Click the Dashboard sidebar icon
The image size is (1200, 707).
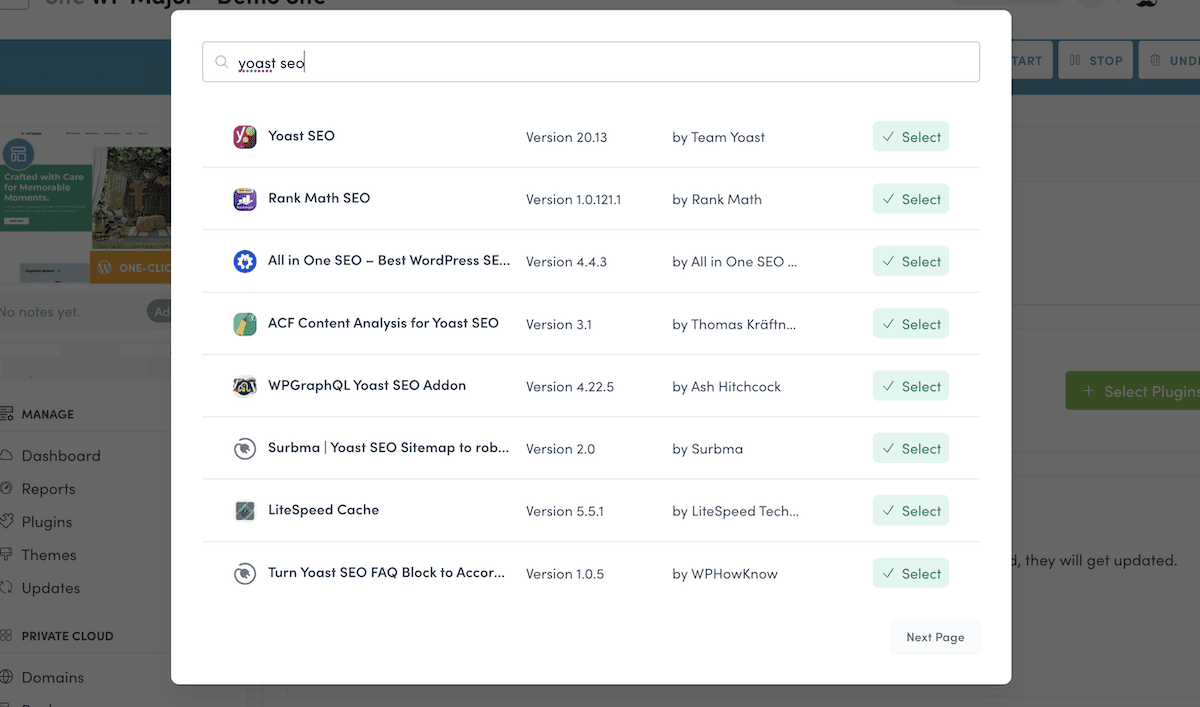tap(6, 455)
